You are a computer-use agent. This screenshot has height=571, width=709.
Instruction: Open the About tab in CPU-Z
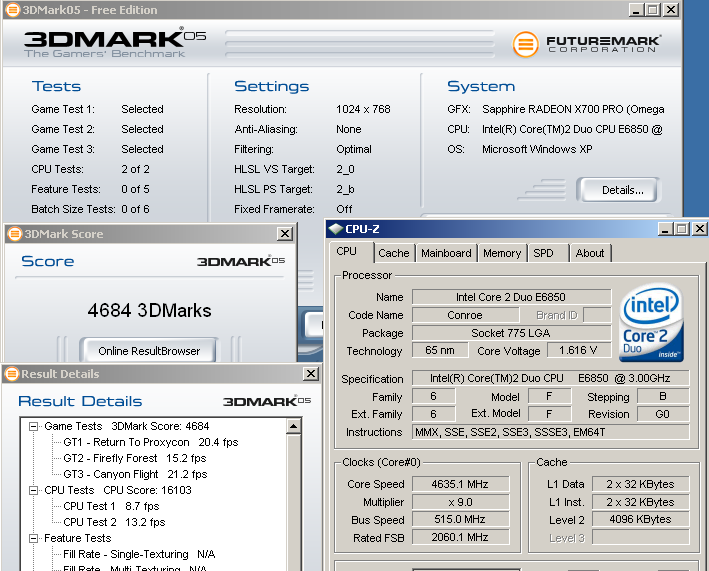coord(590,253)
